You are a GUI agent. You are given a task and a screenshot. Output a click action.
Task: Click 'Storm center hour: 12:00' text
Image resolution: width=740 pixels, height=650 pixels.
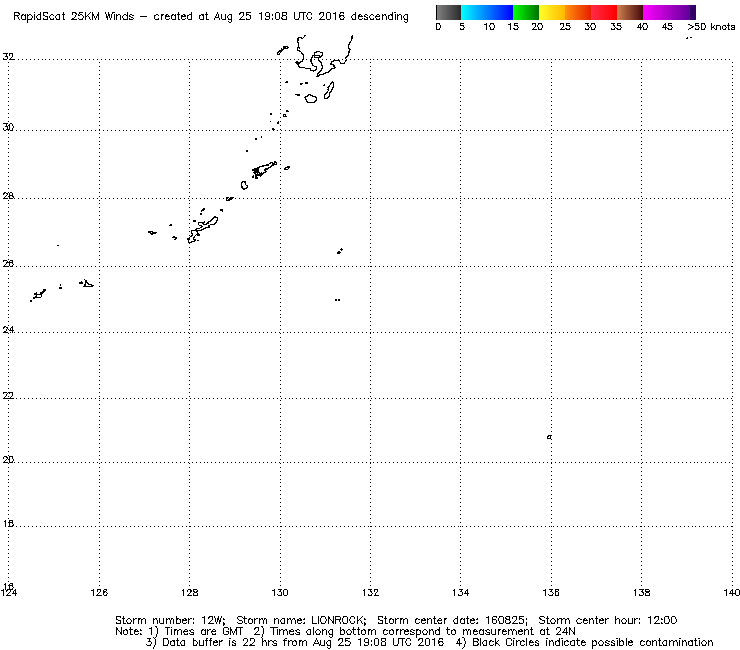click(x=608, y=620)
